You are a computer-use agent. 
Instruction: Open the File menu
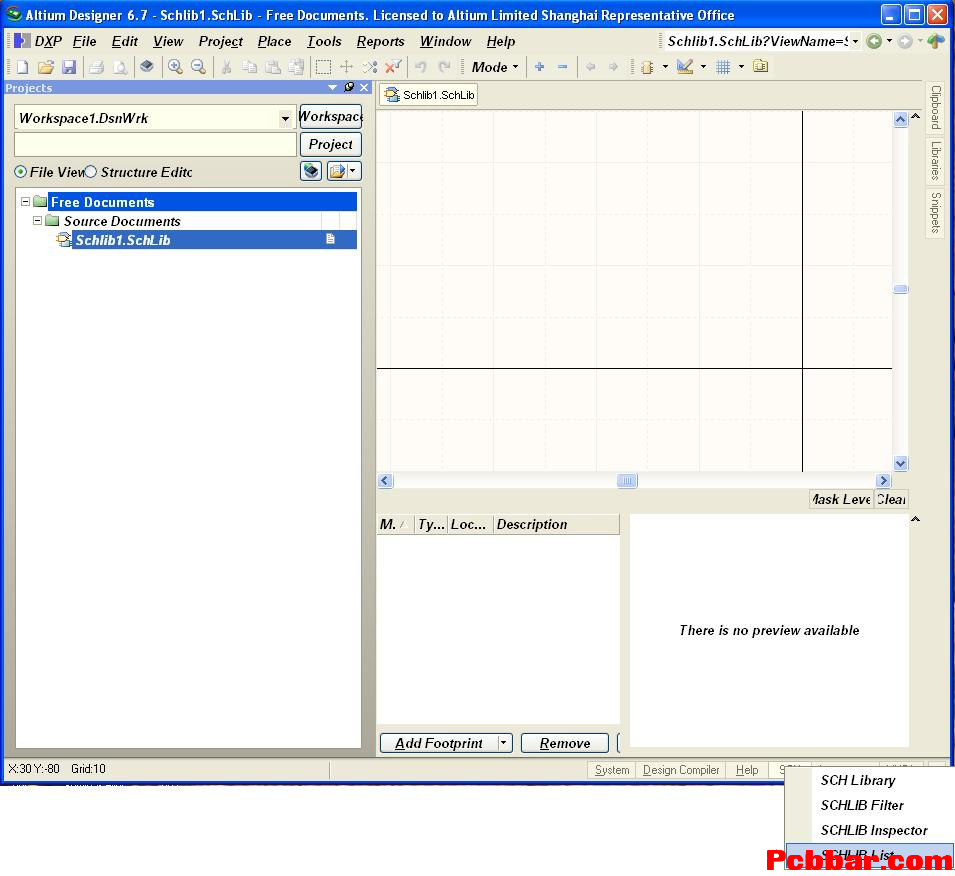point(85,41)
